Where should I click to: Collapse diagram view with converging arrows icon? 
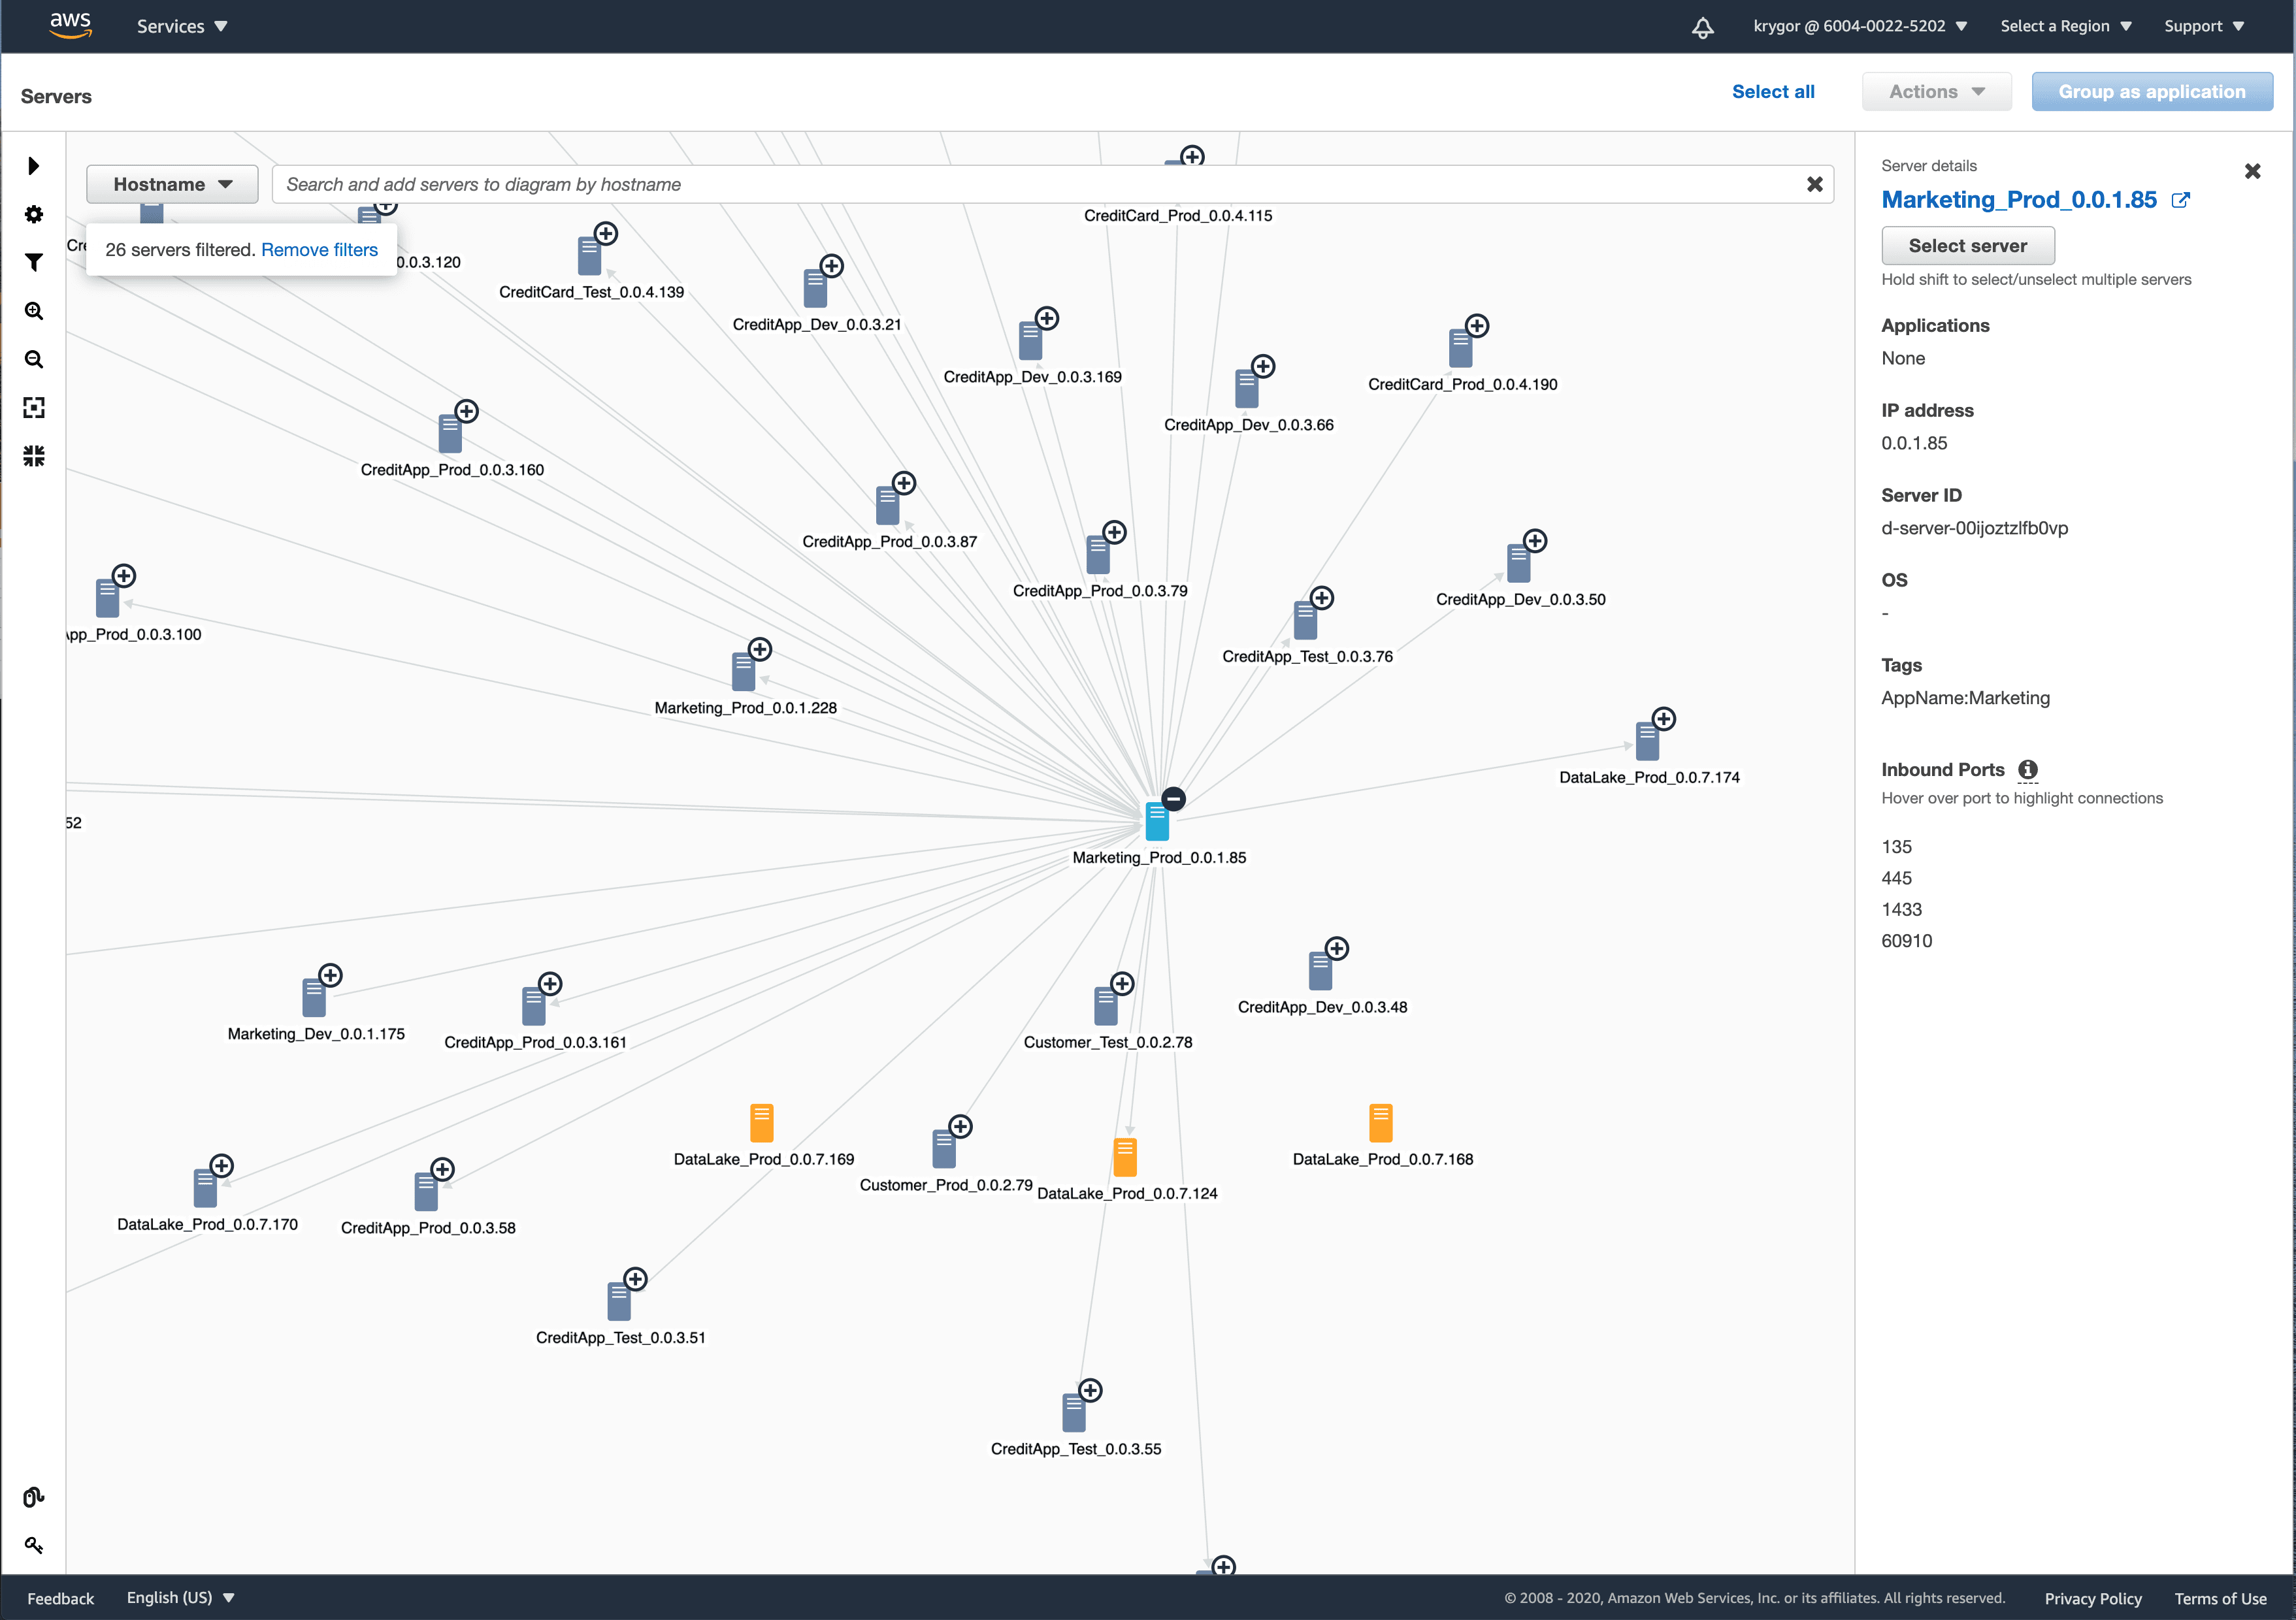pos(34,455)
